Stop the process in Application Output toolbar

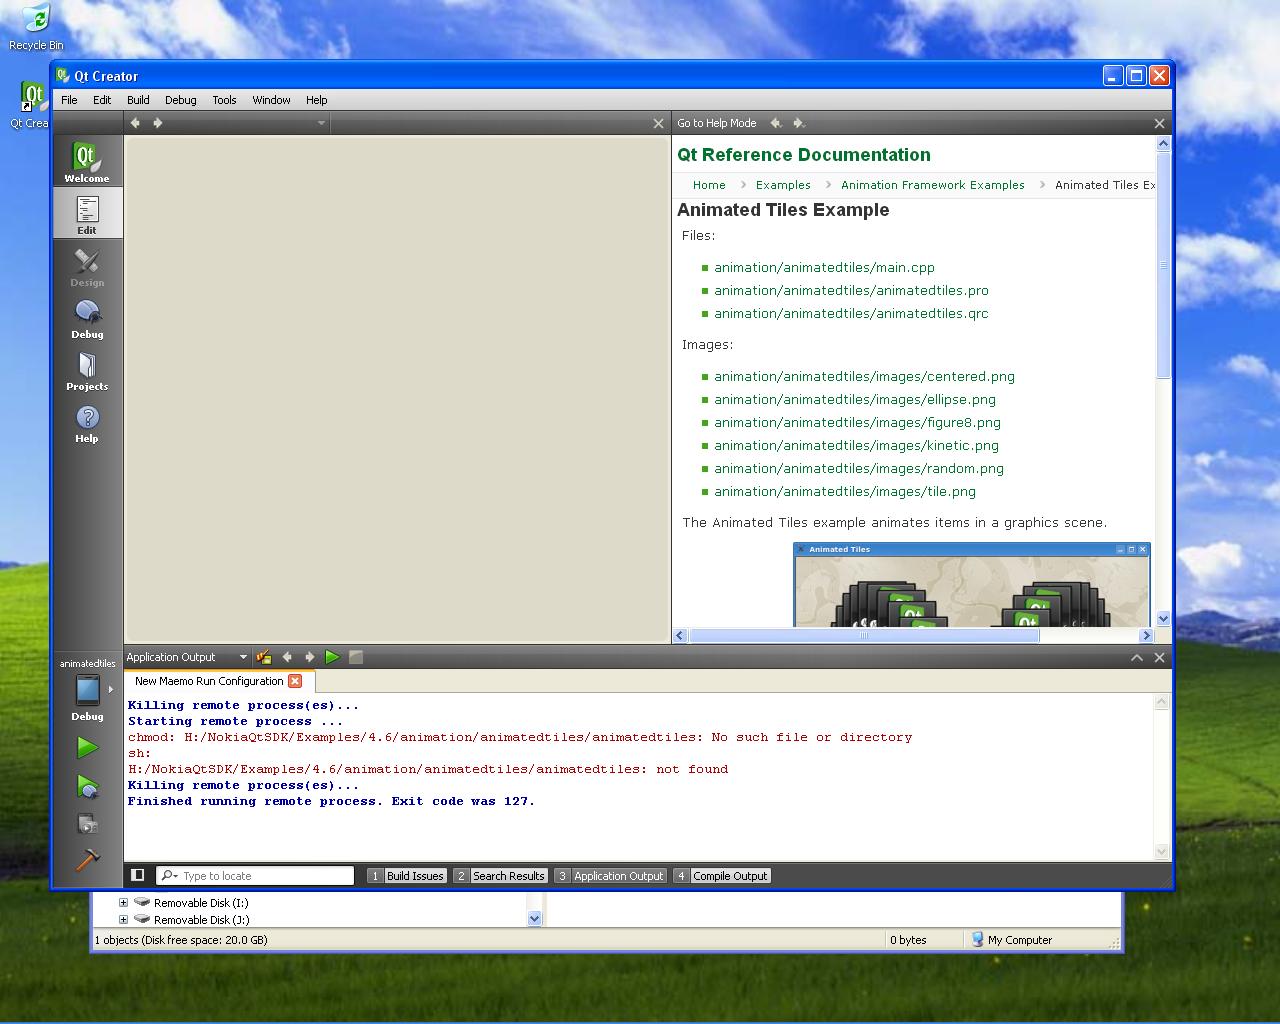pyautogui.click(x=355, y=657)
